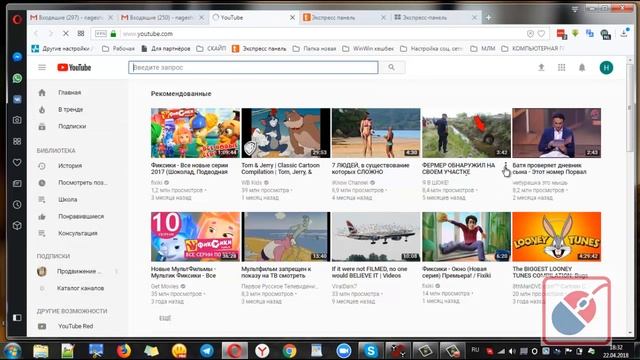The height and width of the screenshot is (360, 640).
Task: Open a new tab with plus button
Action: pos(488,18)
